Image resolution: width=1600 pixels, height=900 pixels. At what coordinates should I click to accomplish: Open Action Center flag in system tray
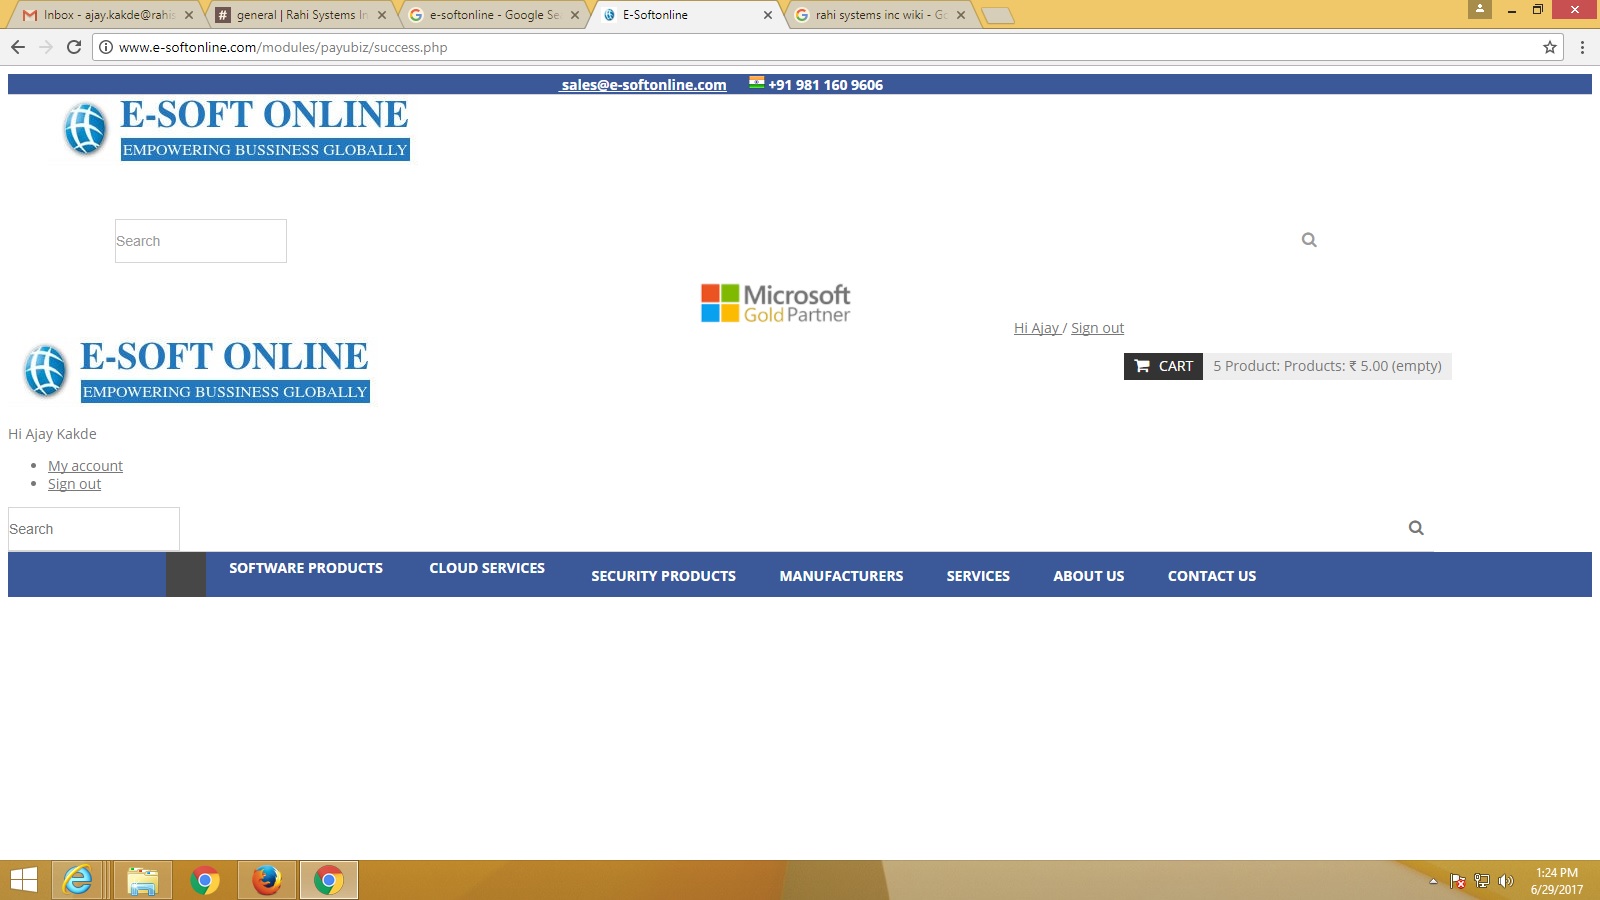[1458, 881]
